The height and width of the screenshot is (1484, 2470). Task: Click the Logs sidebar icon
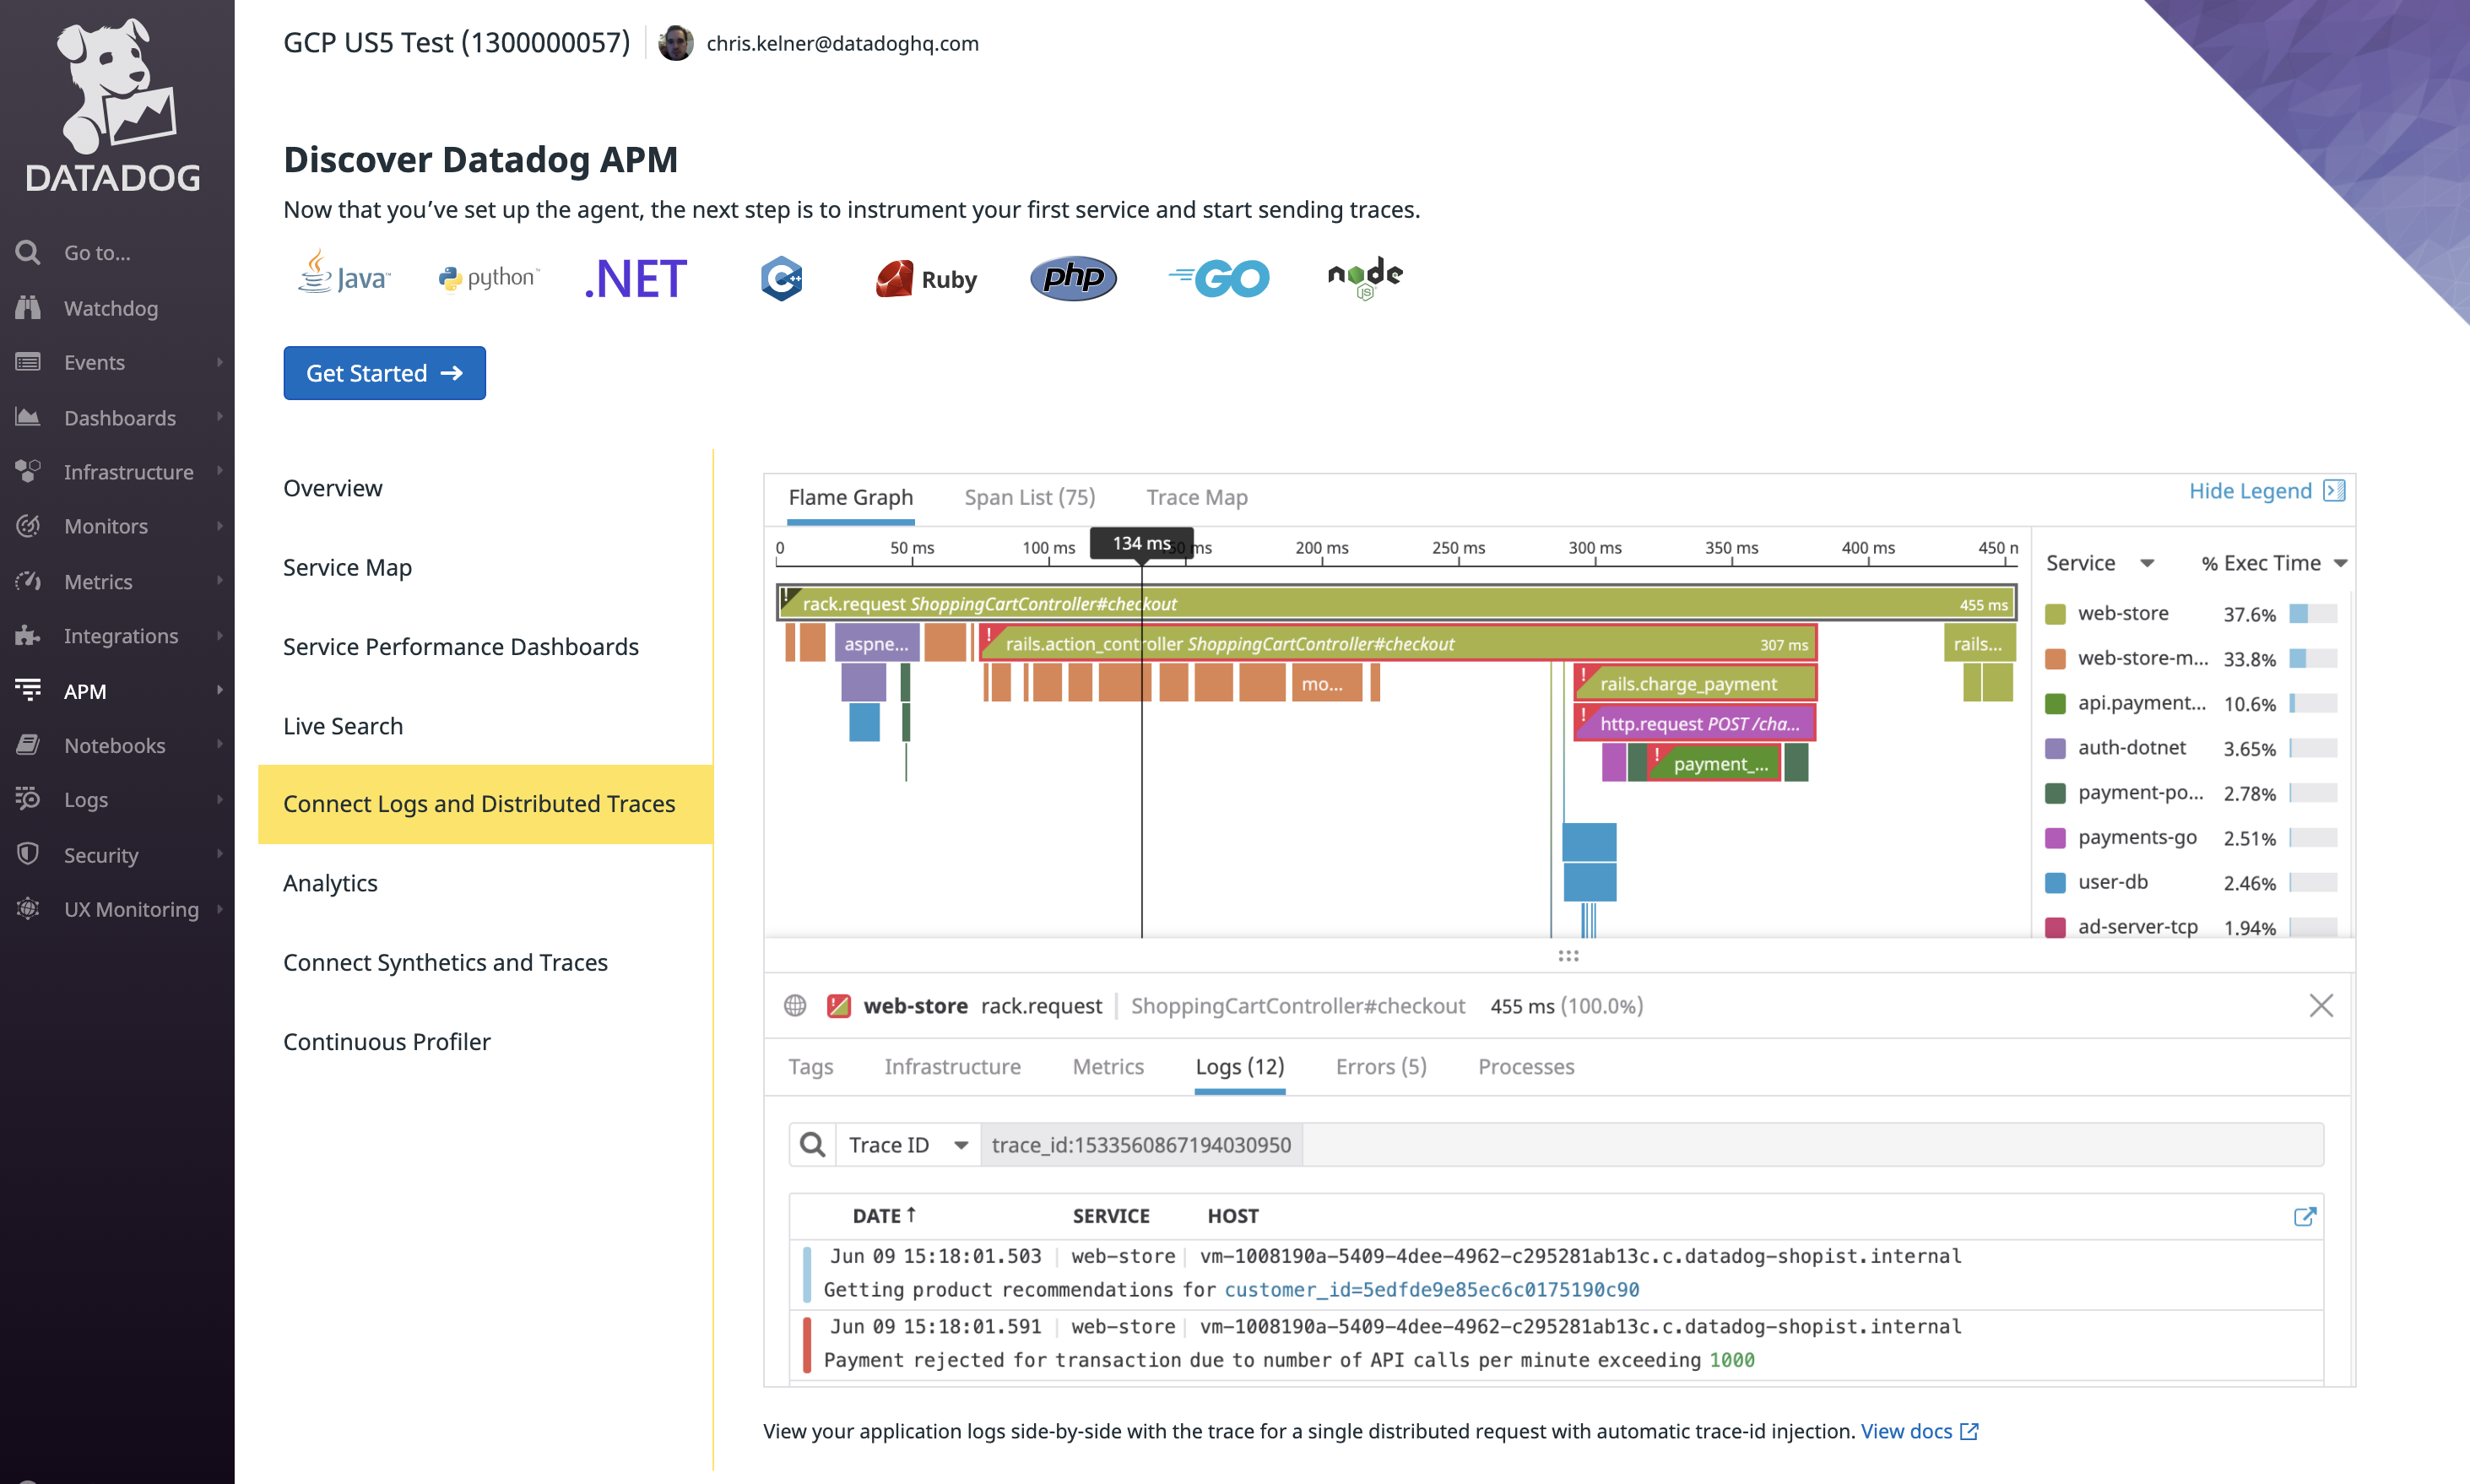point(28,799)
